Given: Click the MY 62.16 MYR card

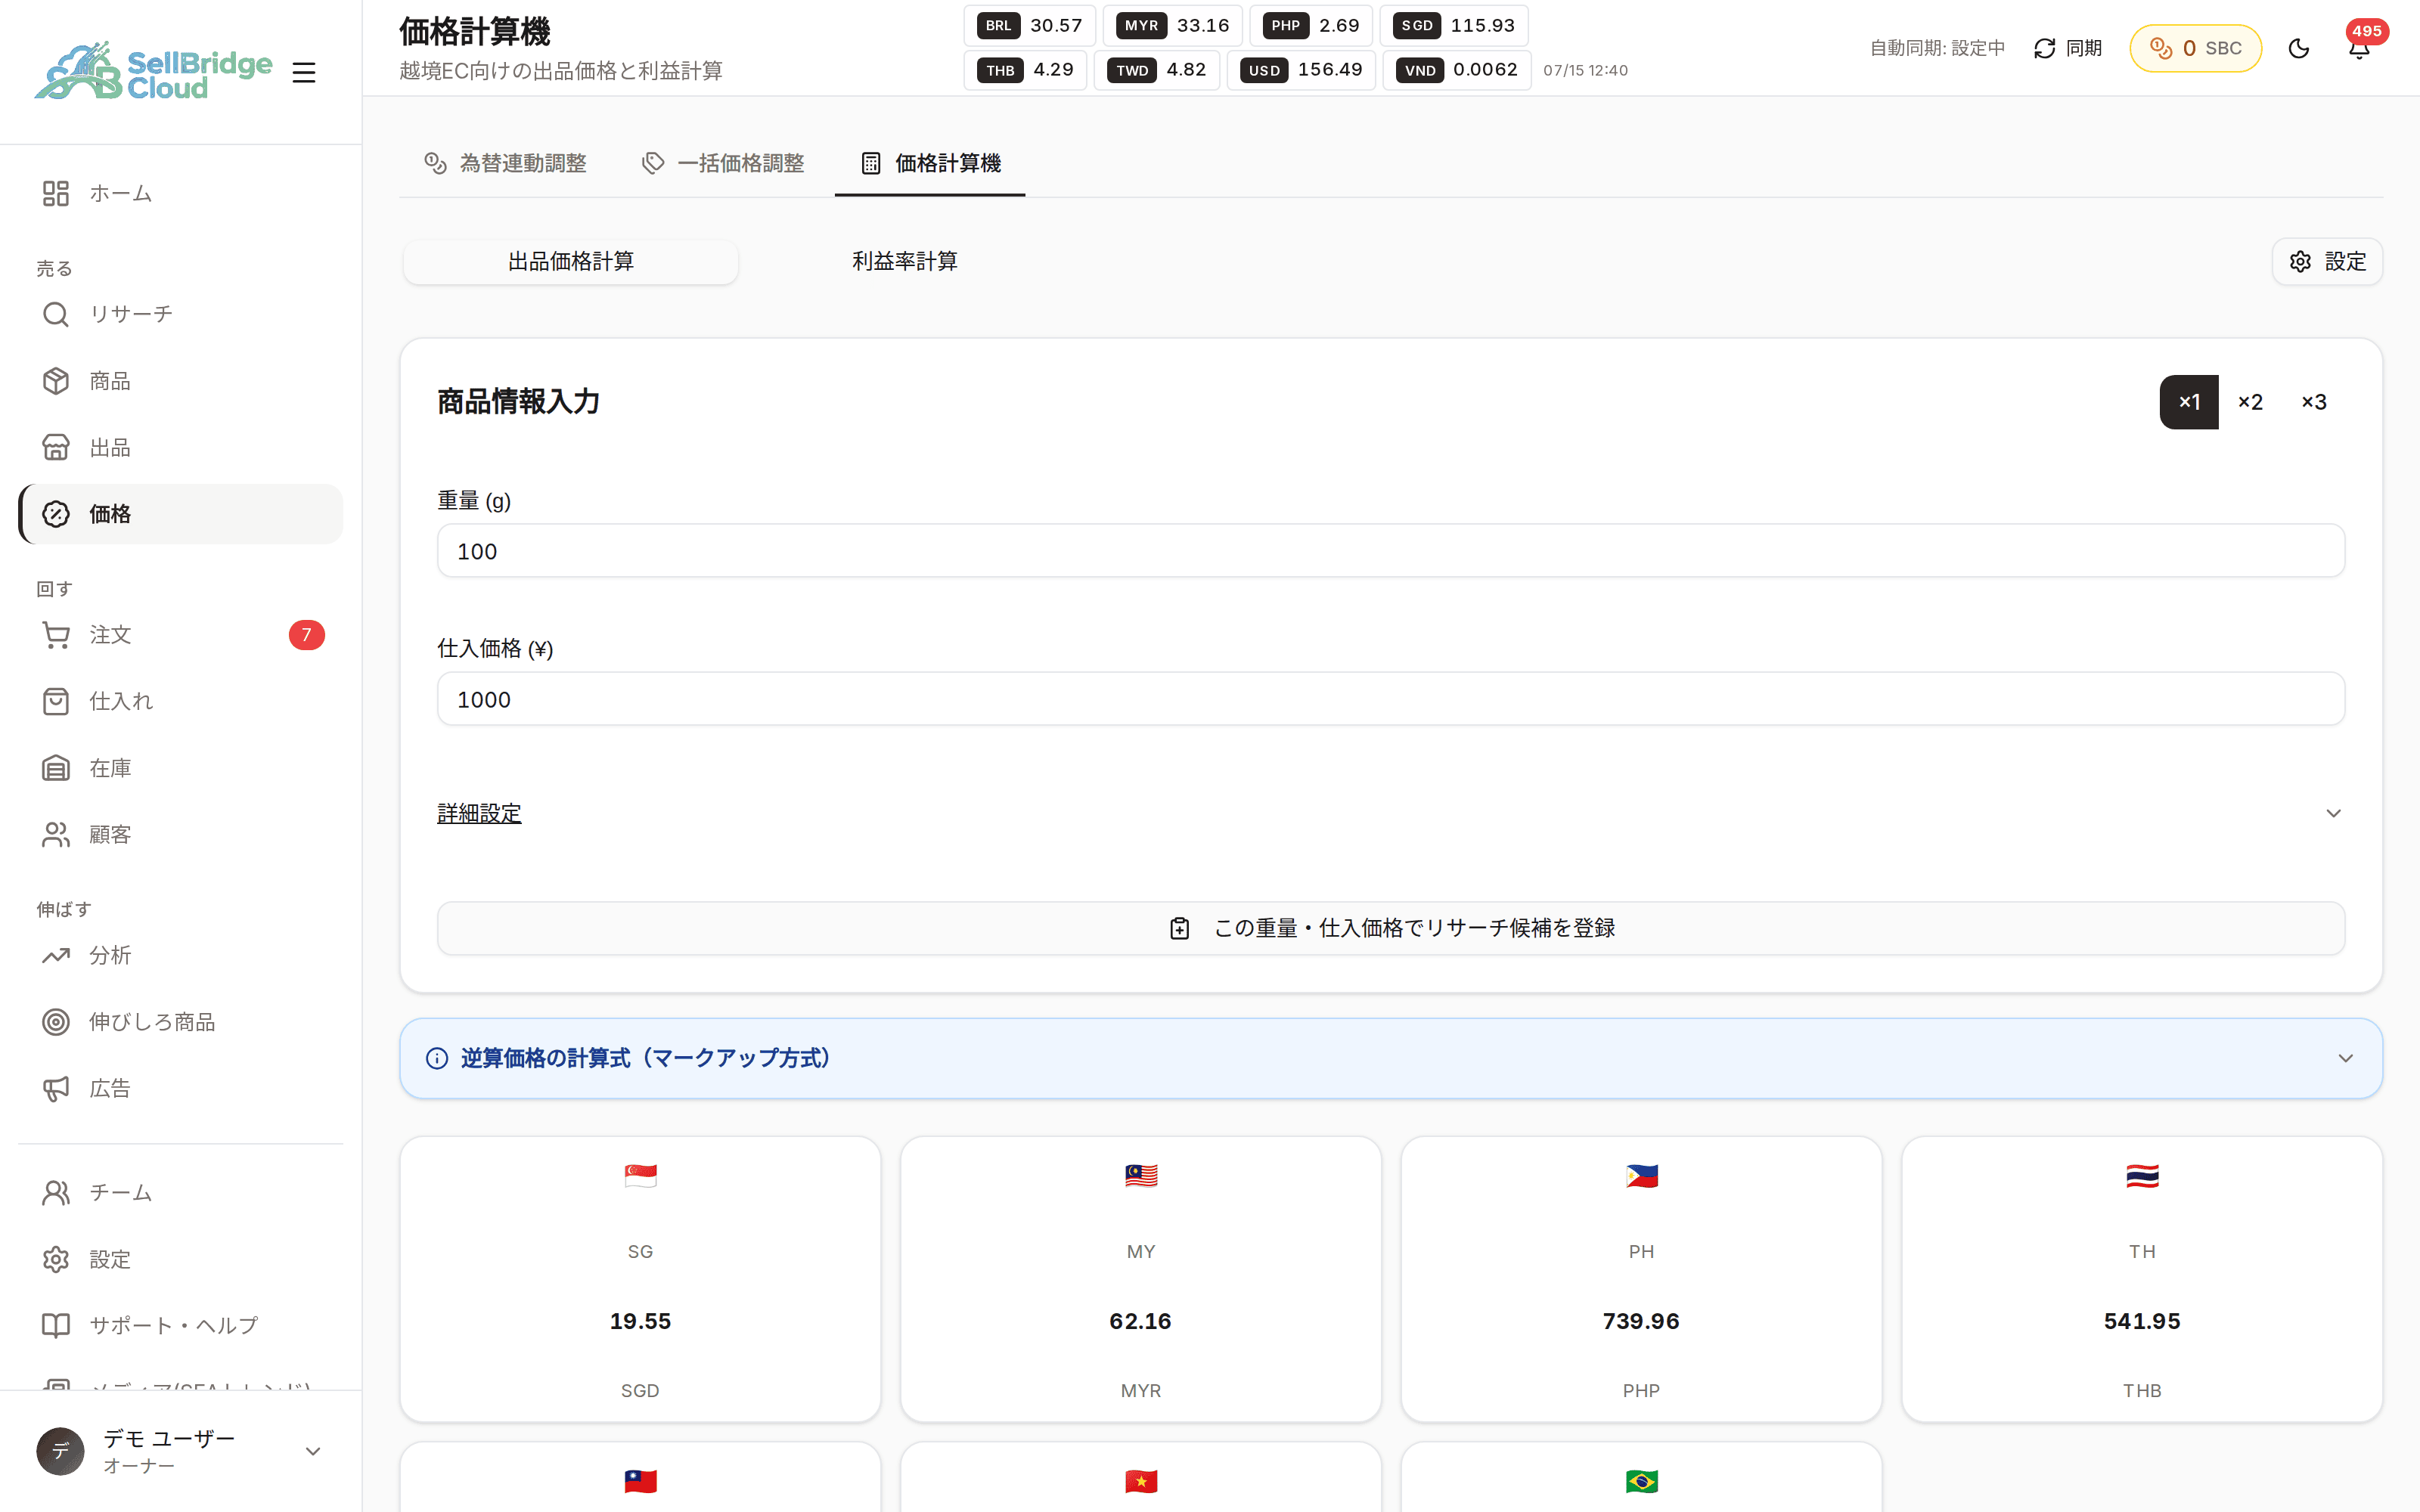Looking at the screenshot, I should coord(1141,1279).
